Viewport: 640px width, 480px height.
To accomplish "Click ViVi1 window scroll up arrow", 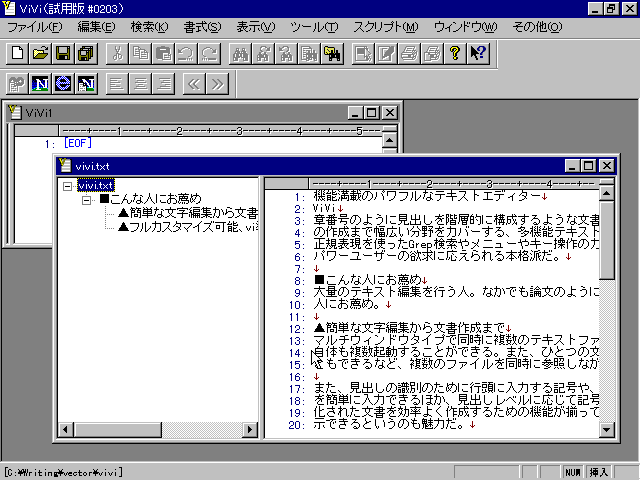I will tap(390, 141).
